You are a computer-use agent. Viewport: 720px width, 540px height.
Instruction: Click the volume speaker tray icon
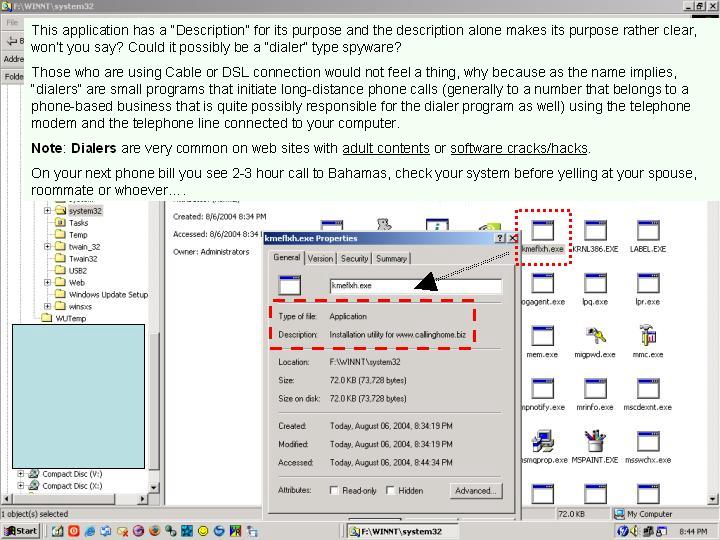[x=635, y=531]
